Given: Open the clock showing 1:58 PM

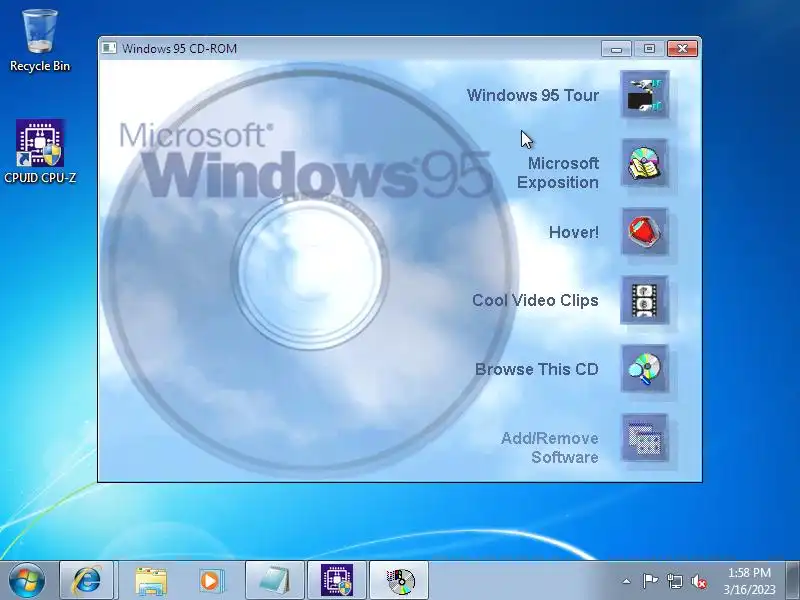Looking at the screenshot, I should (749, 581).
